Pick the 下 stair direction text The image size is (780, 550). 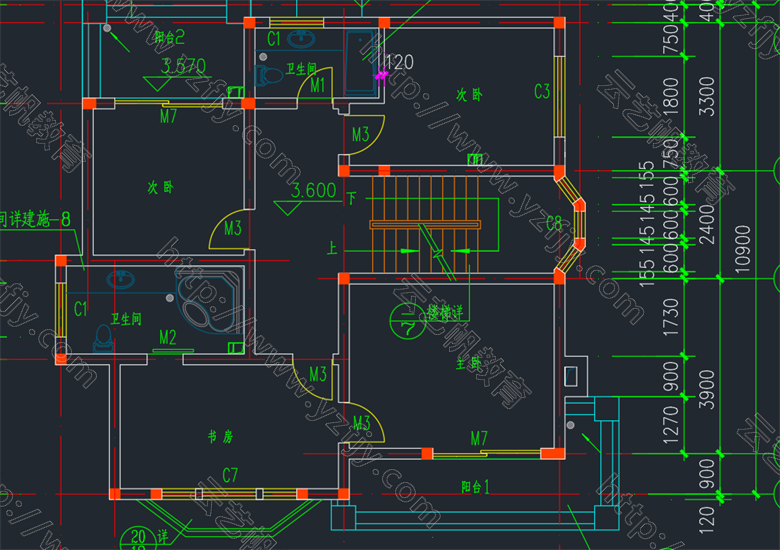pos(352,198)
